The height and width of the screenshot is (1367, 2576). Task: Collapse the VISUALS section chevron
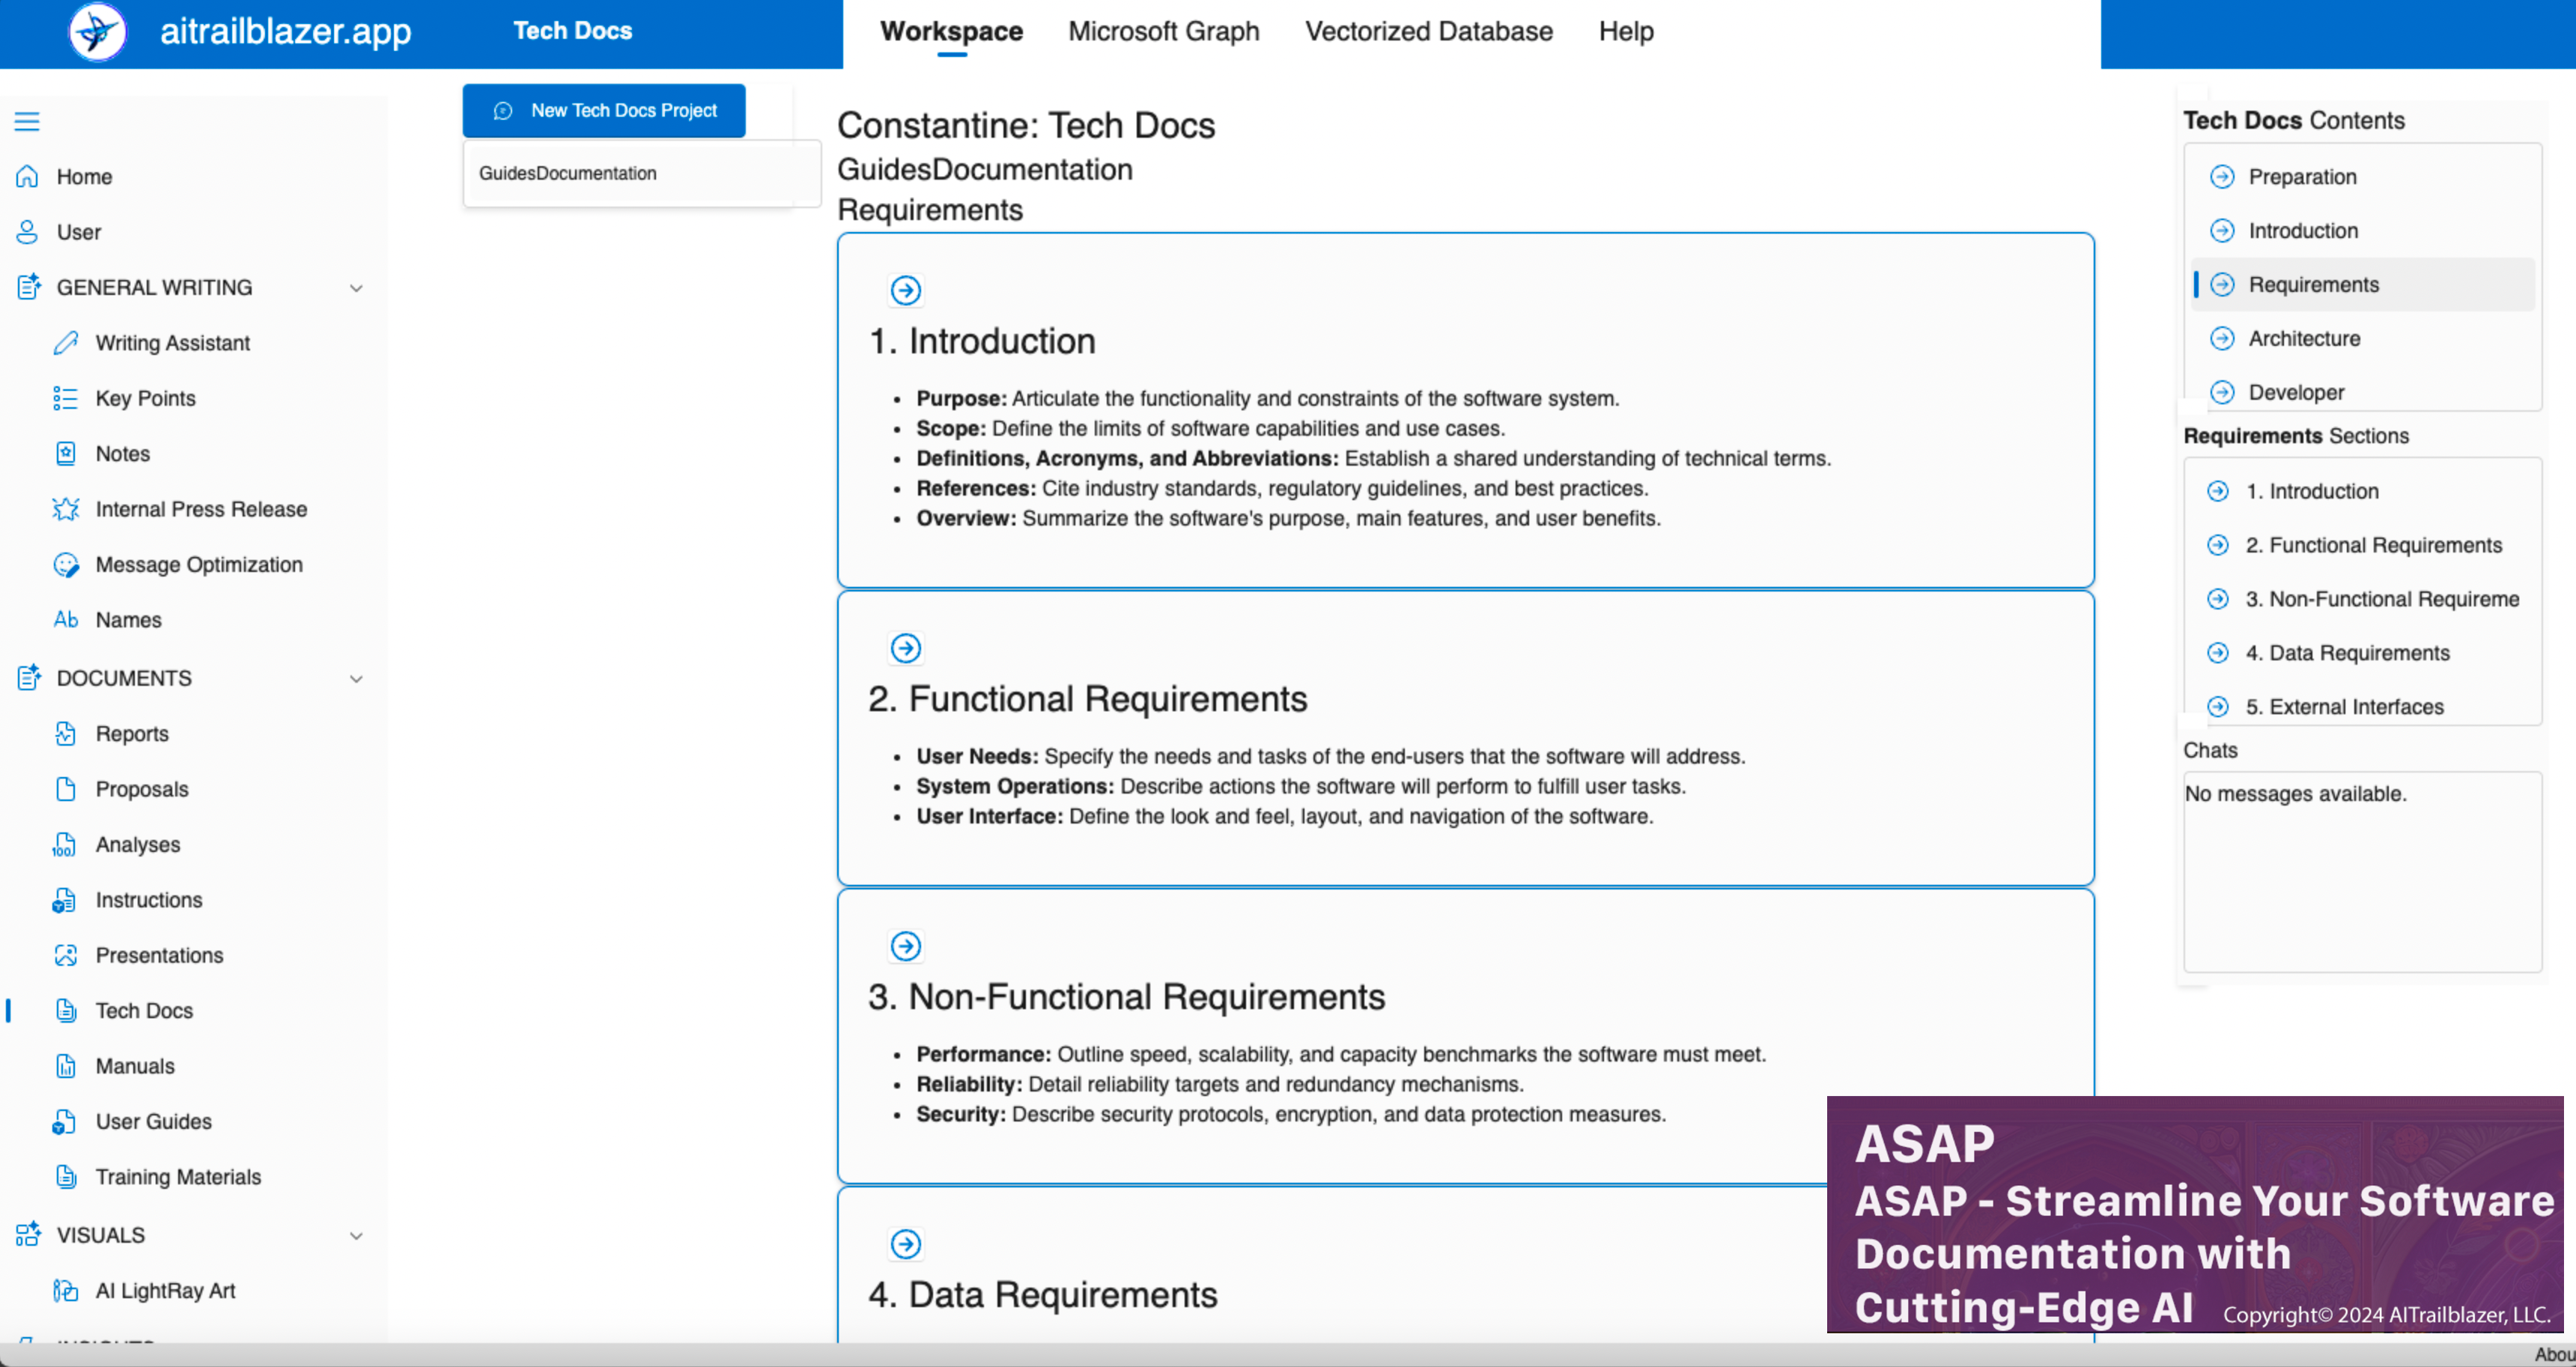[x=356, y=1236]
